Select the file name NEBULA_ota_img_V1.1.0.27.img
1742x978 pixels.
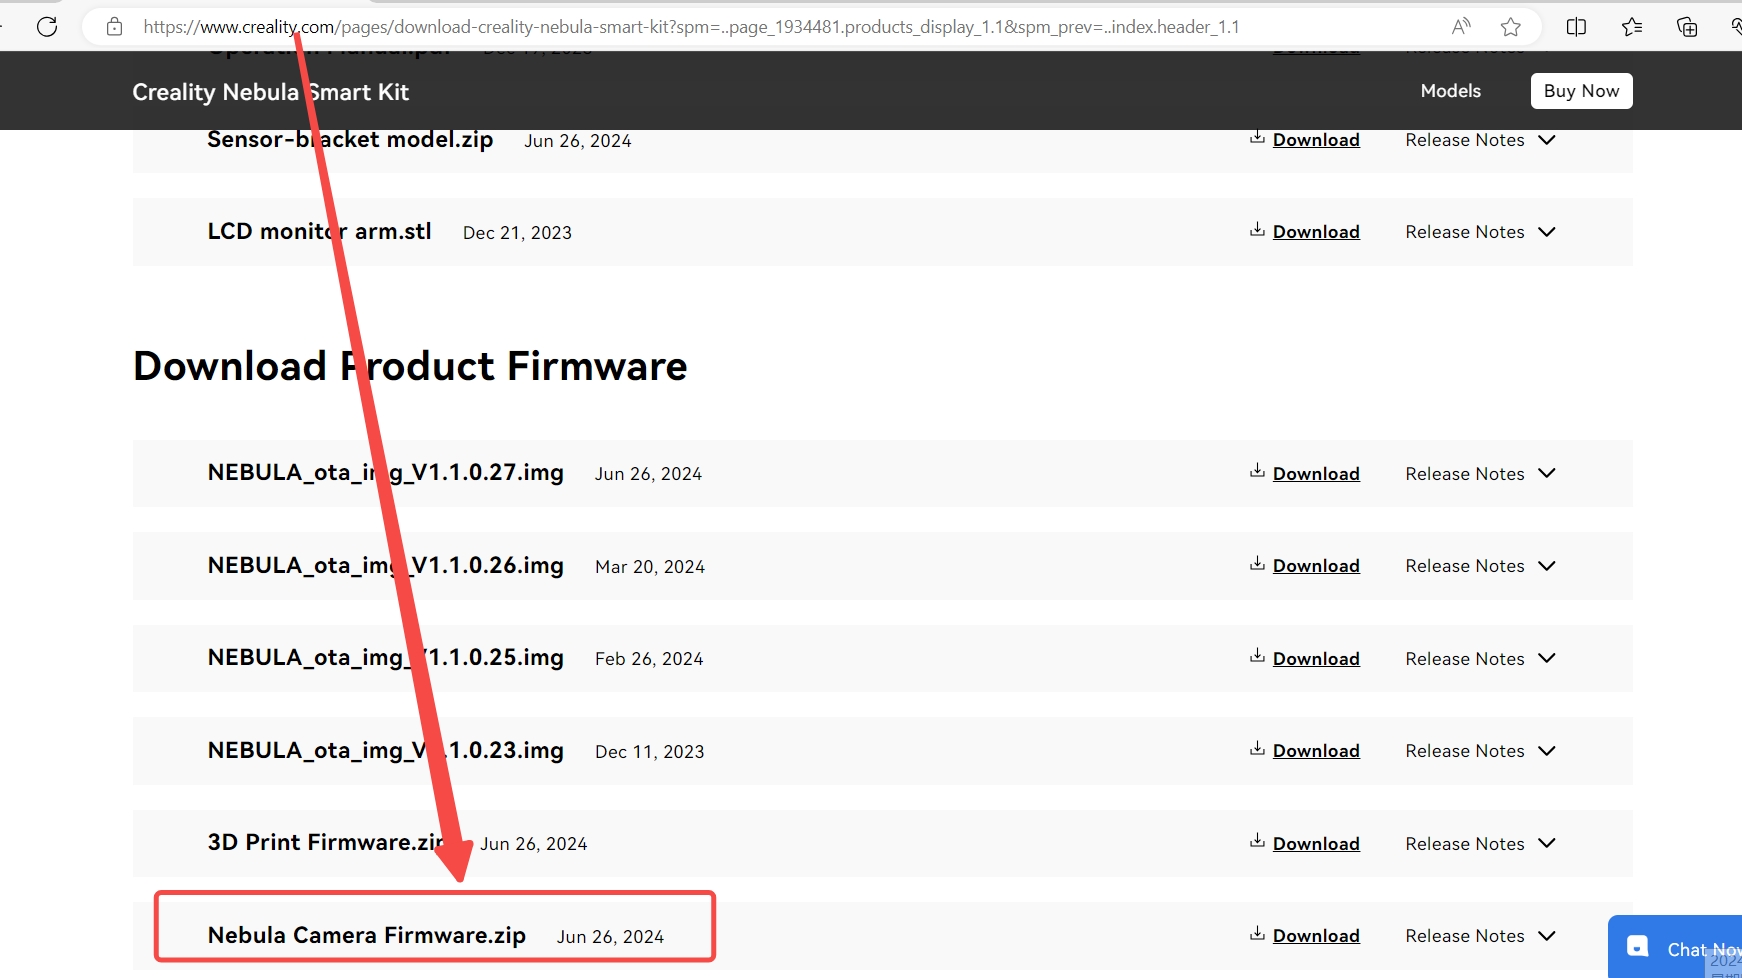[385, 473]
